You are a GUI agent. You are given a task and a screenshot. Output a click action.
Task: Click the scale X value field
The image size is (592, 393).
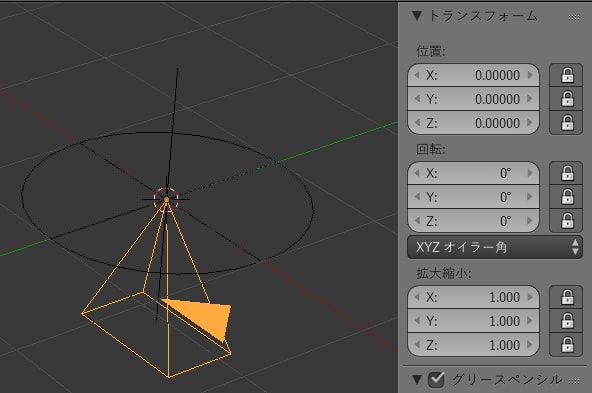point(473,297)
